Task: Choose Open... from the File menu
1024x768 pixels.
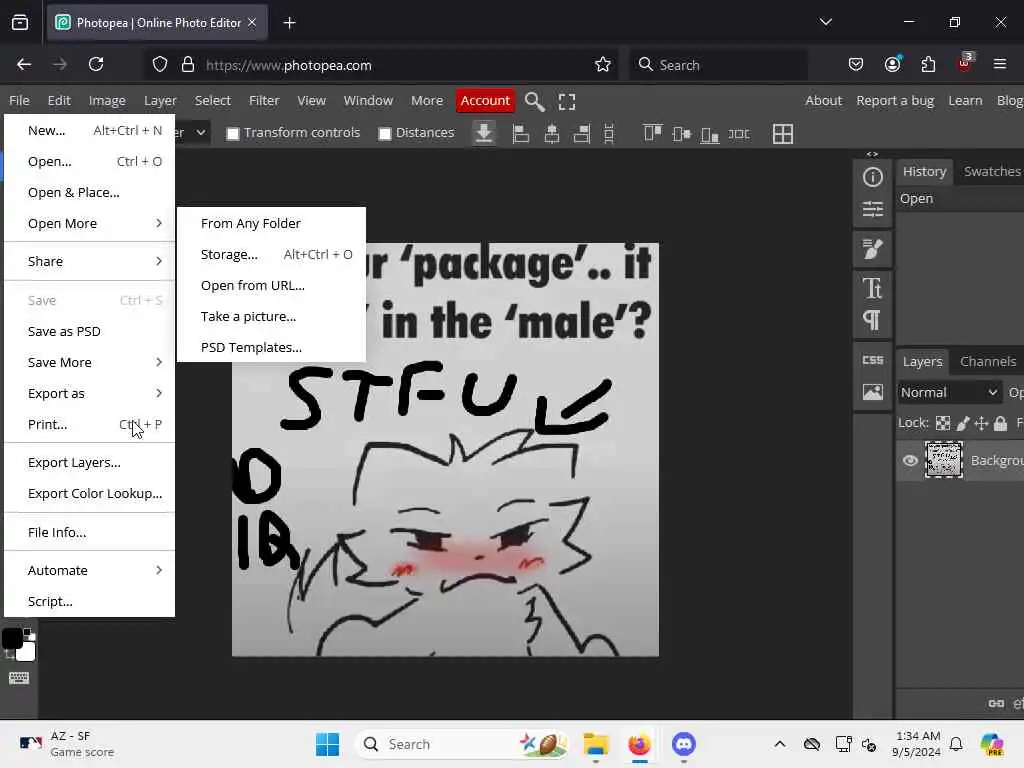Action: point(89,161)
